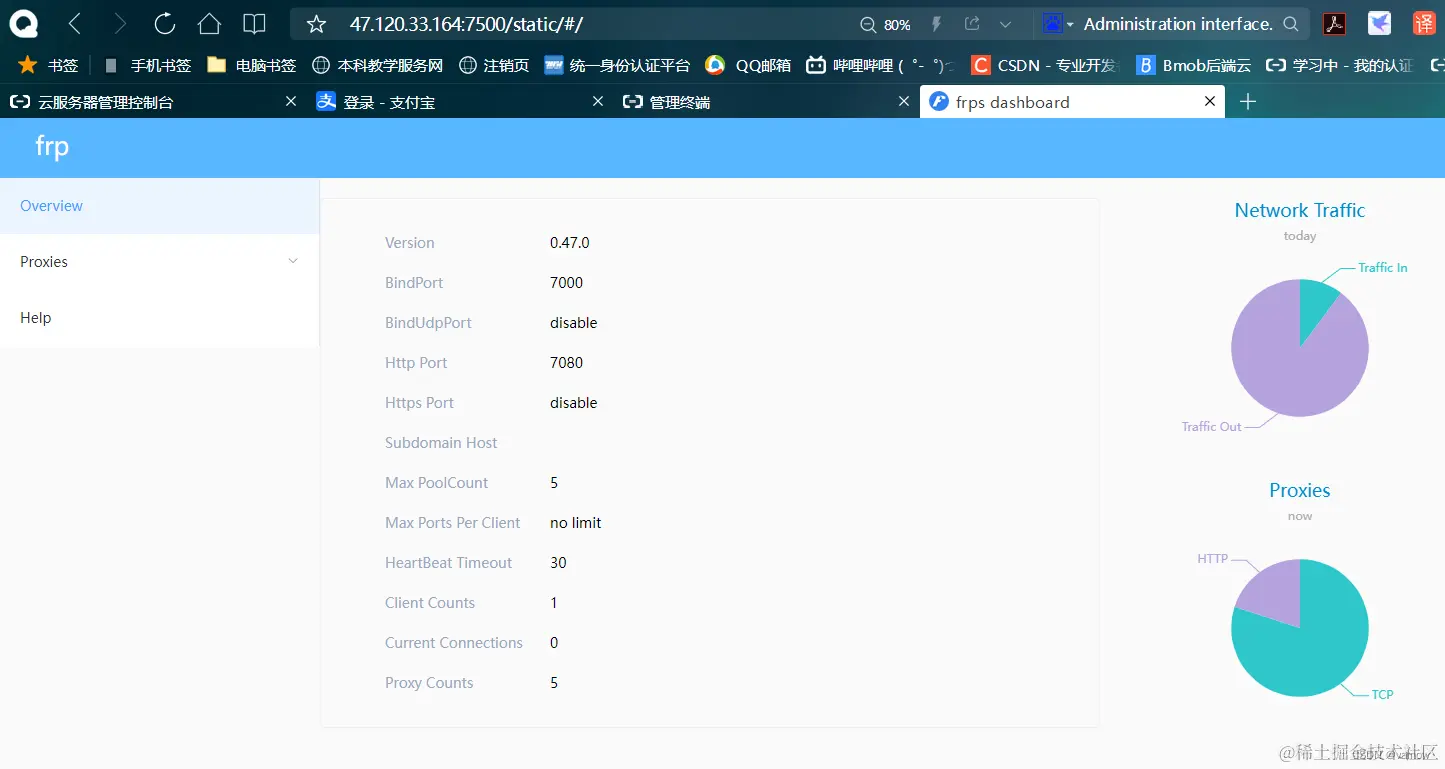Image resolution: width=1445 pixels, height=769 pixels.
Task: Open the QQ邮箱 bookmark
Action: [x=748, y=65]
